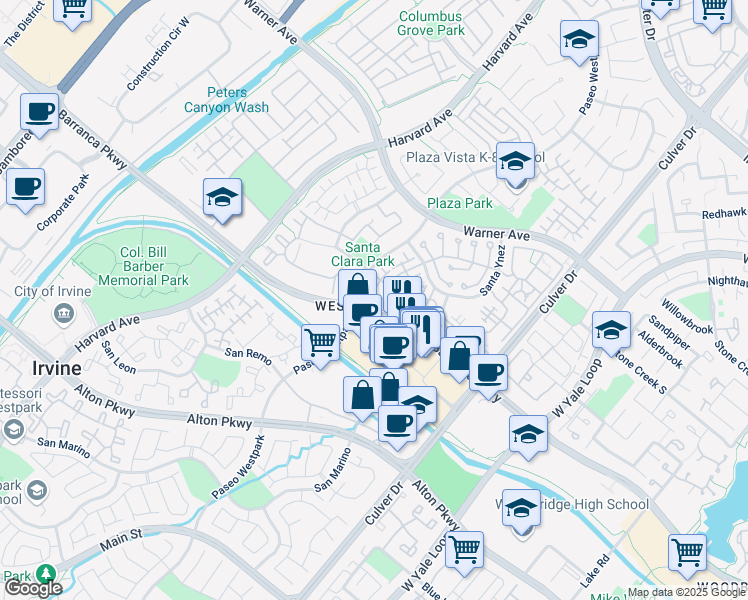The image size is (748, 600).
Task: Click the gray school icon left of San Marino
Action: point(13,429)
